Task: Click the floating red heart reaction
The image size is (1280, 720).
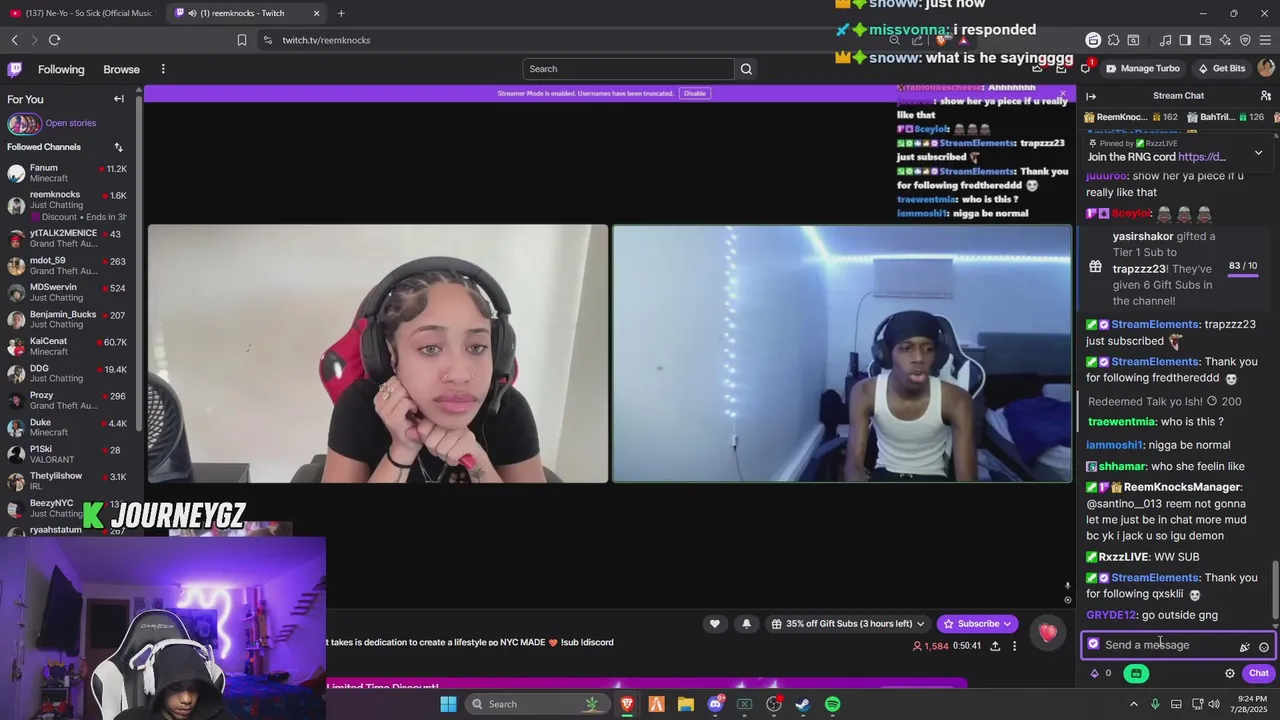Action: coord(1047,632)
